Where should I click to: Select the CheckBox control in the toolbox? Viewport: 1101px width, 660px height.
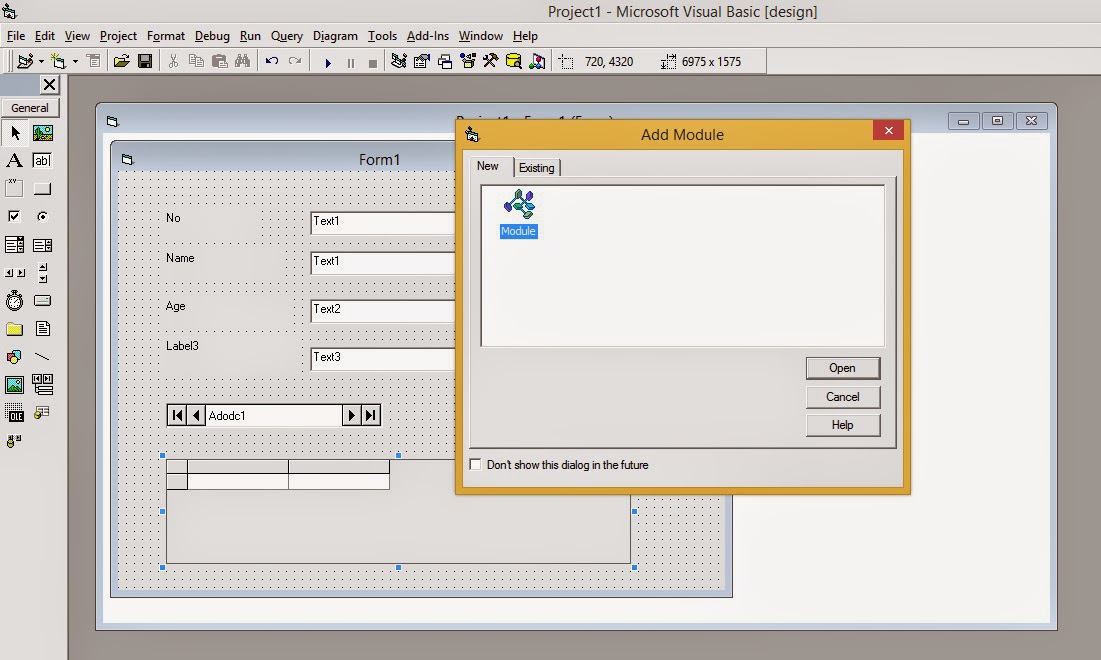[x=13, y=215]
